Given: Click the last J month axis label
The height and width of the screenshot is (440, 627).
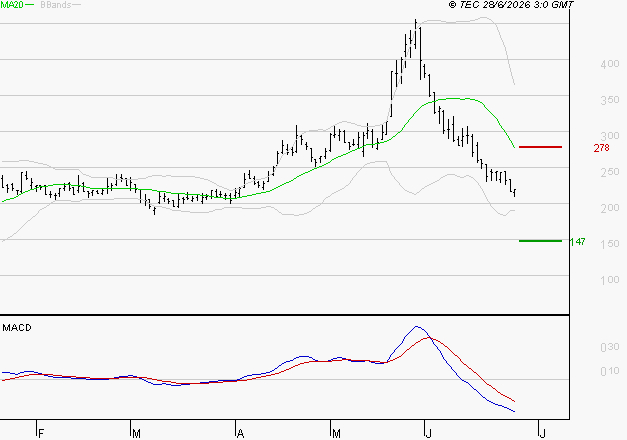Looking at the screenshot, I should point(543,434).
